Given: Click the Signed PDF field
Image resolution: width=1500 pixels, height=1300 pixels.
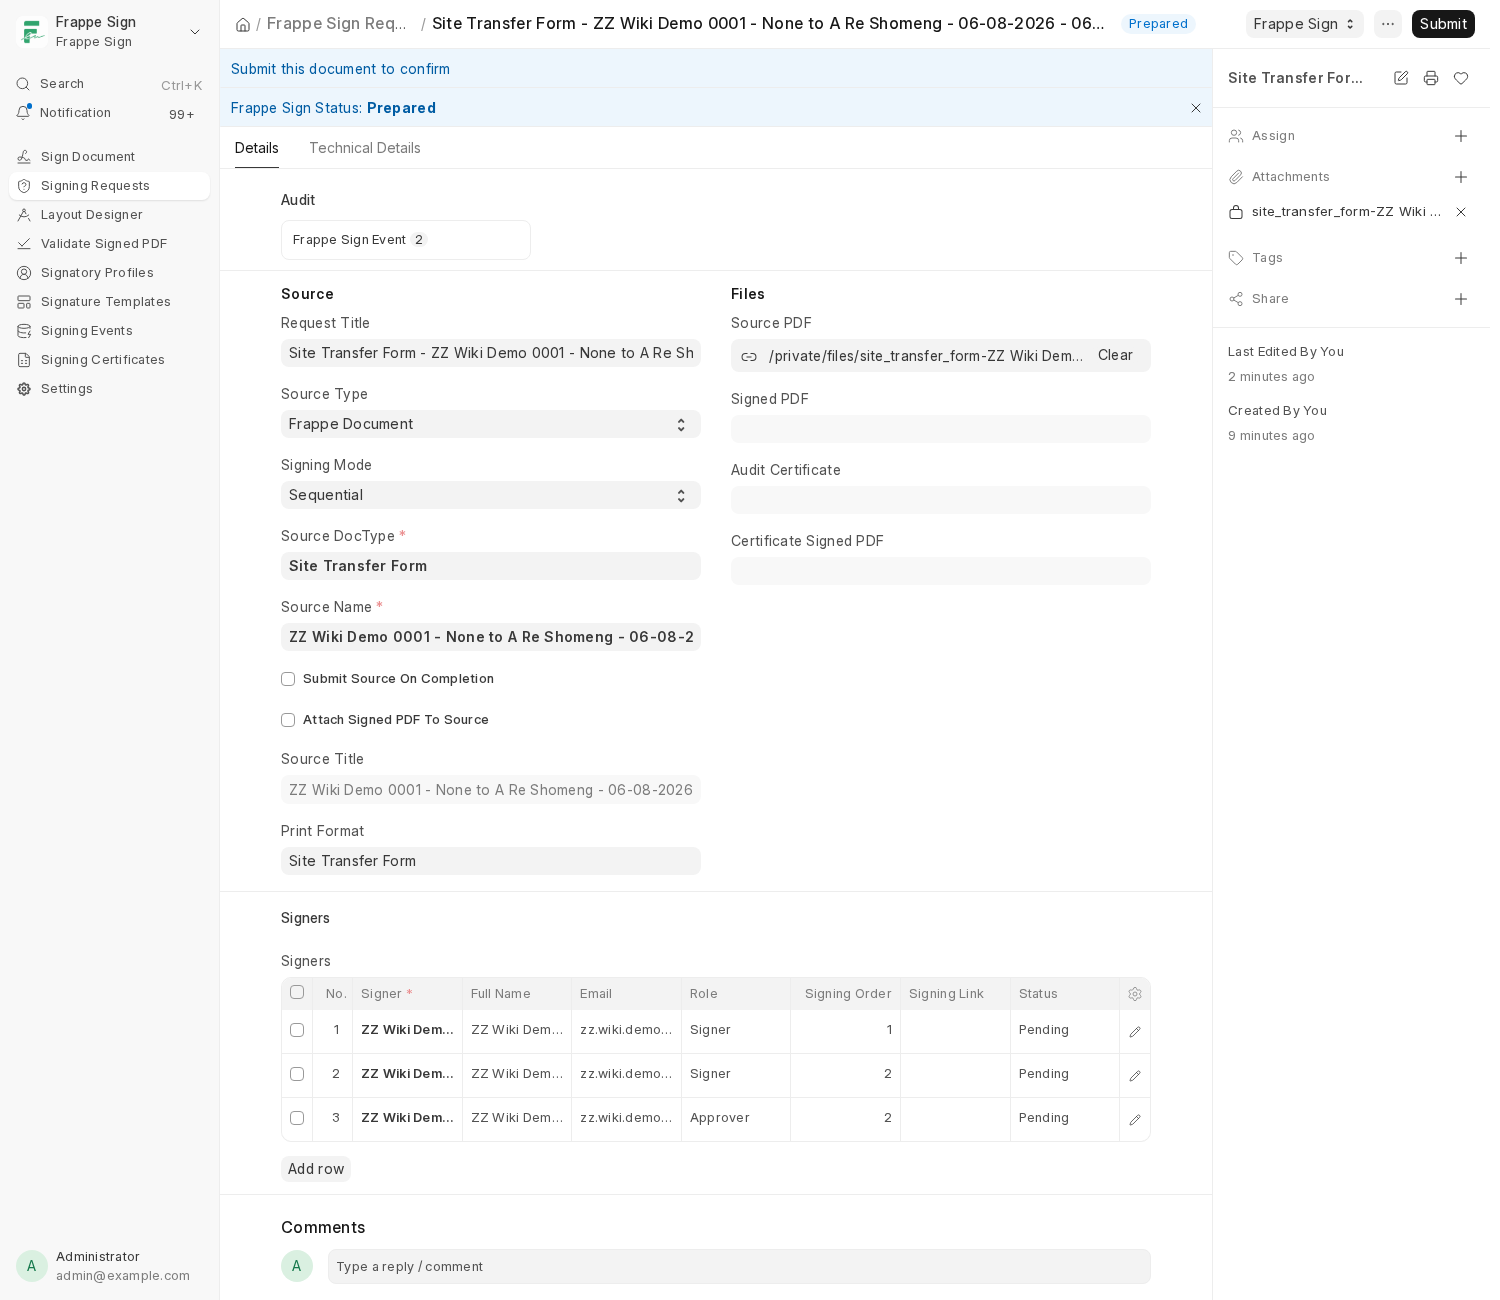Looking at the screenshot, I should point(941,429).
